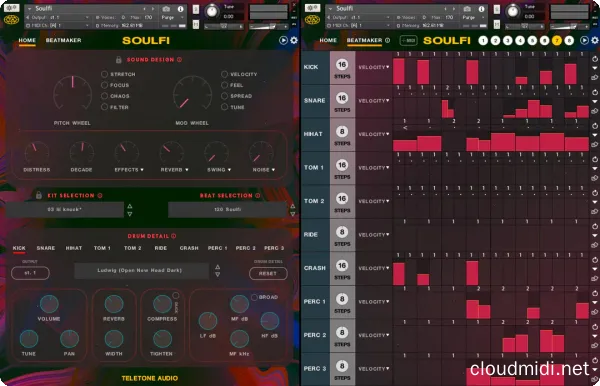Open the Reverb knob dropdown arrow
Viewport: 600px width, 386px height.
point(187,170)
